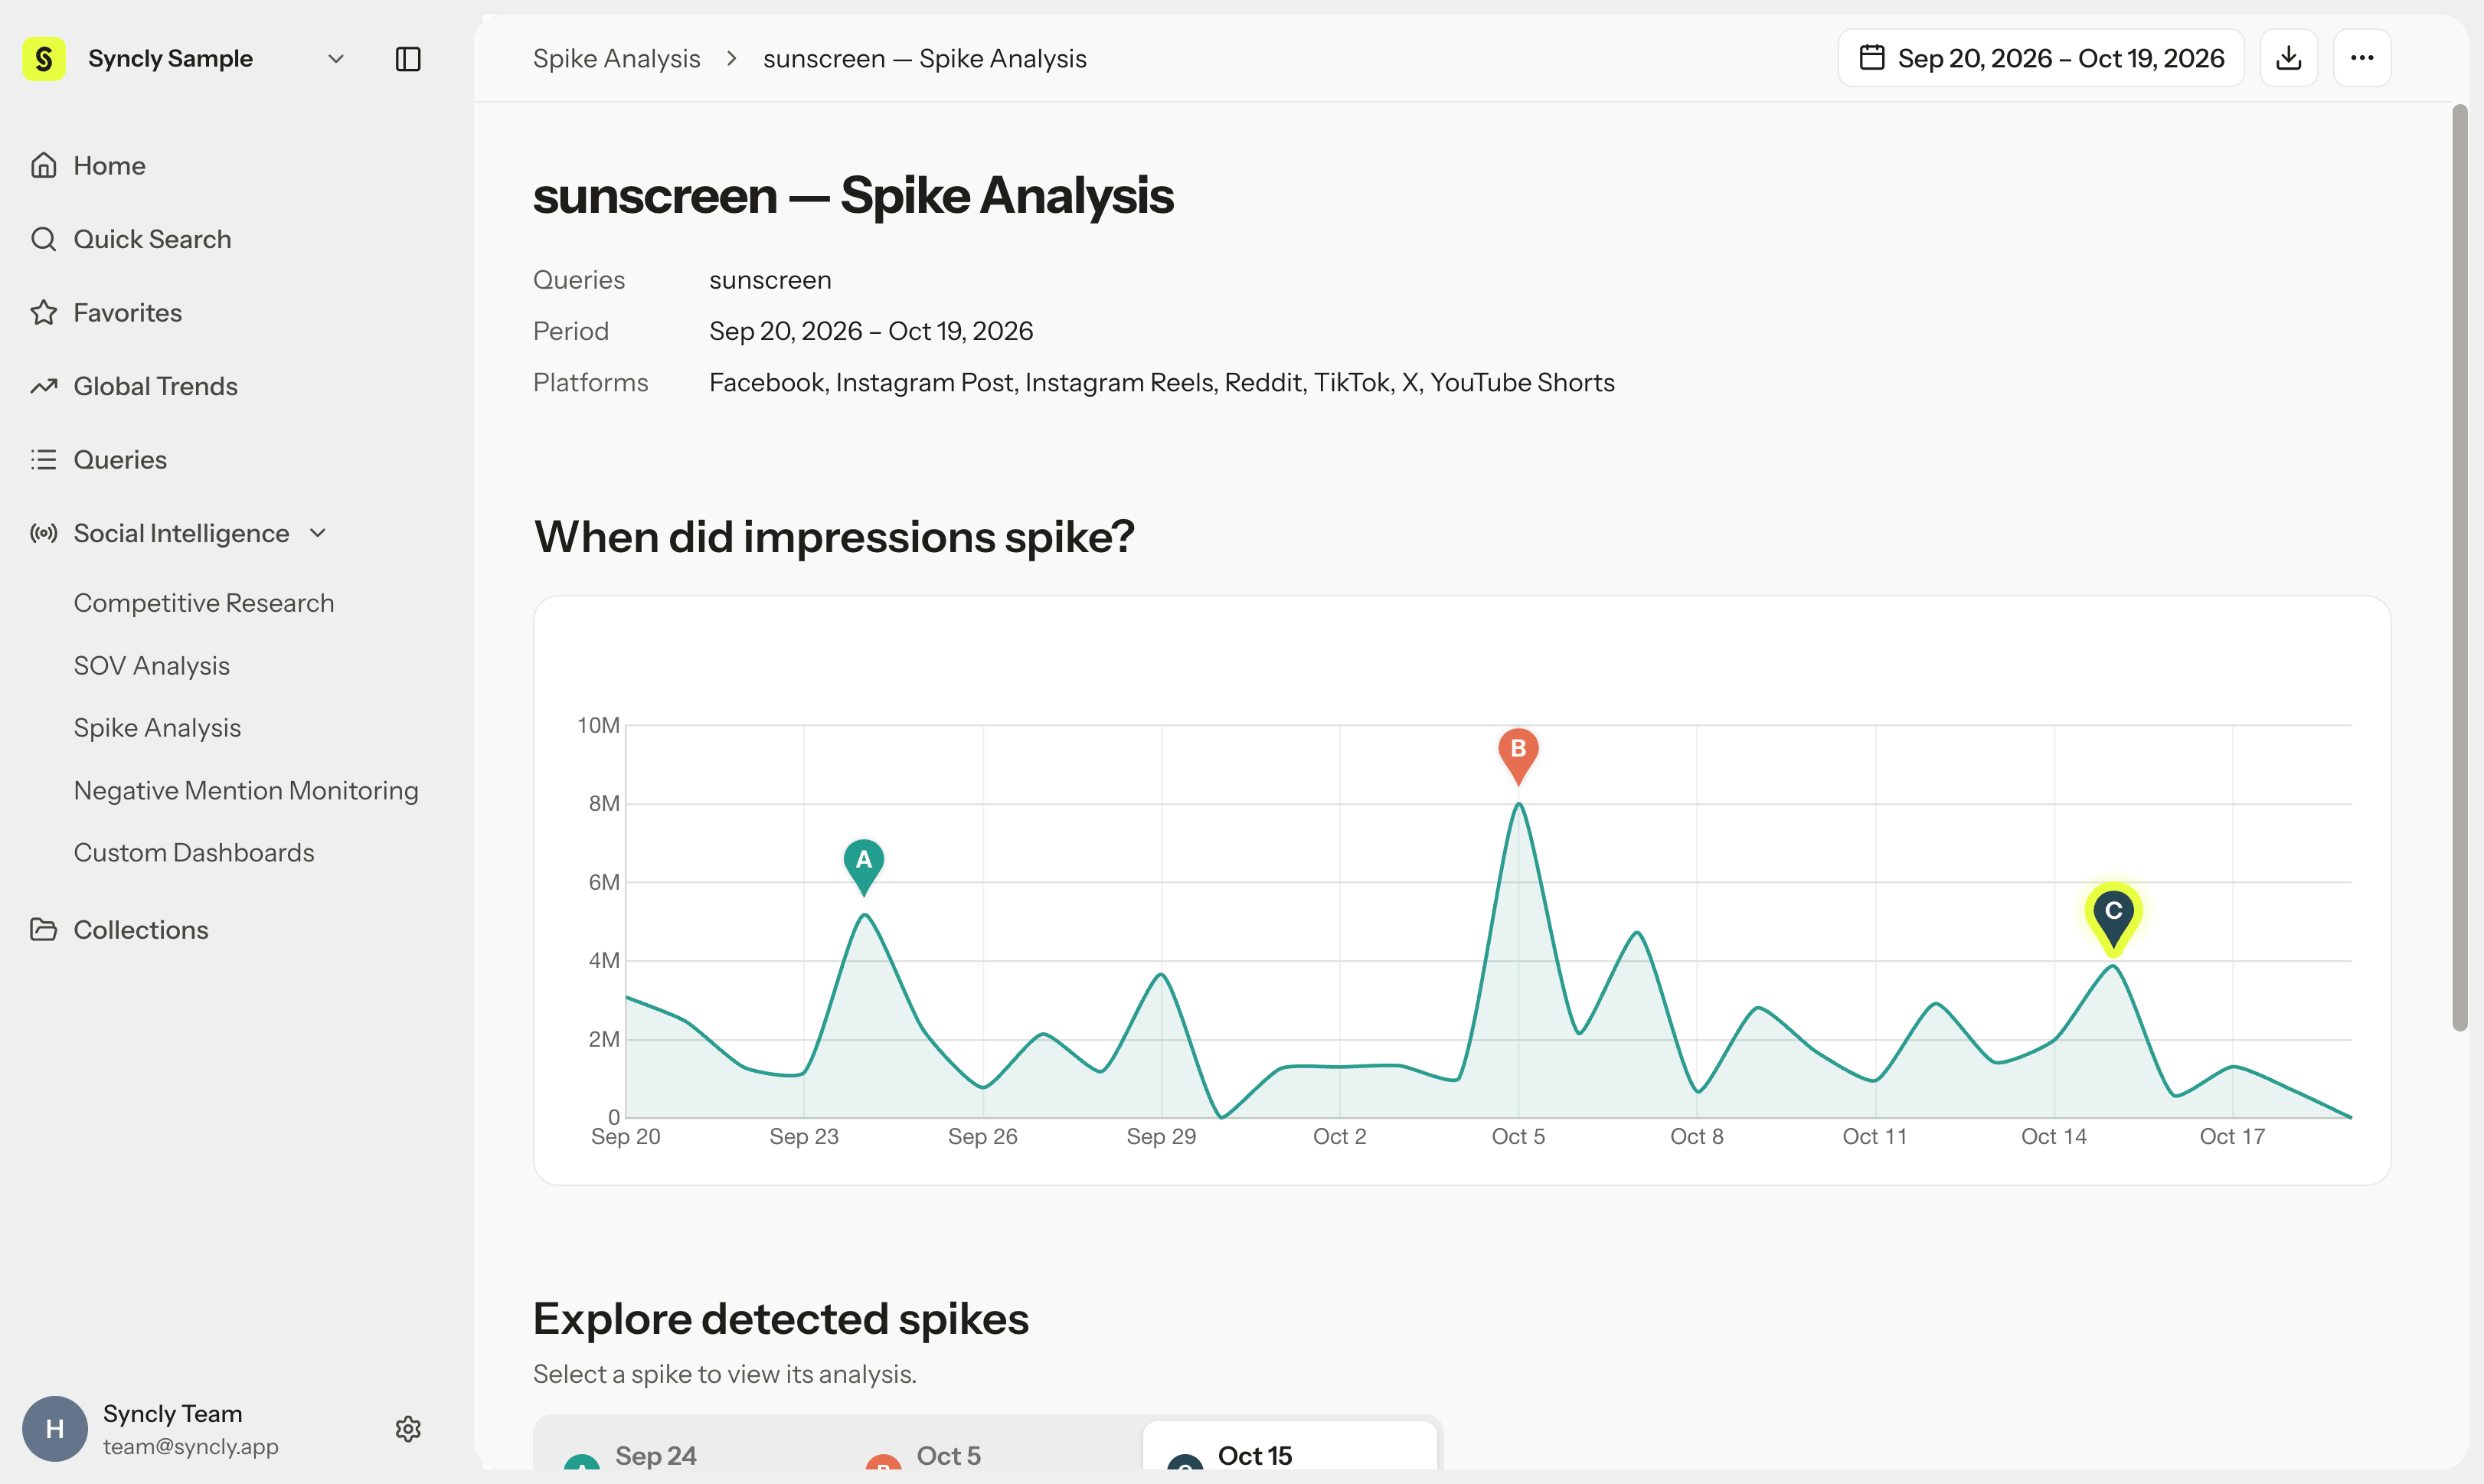The width and height of the screenshot is (2484, 1484).
Task: Click the download export icon
Action: pyautogui.click(x=2289, y=58)
